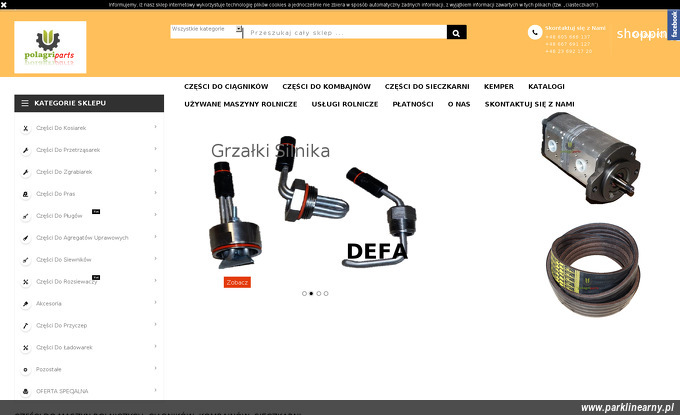The image size is (680, 415).
Task: Expand Pozostałe submenu arrow
Action: (155, 368)
